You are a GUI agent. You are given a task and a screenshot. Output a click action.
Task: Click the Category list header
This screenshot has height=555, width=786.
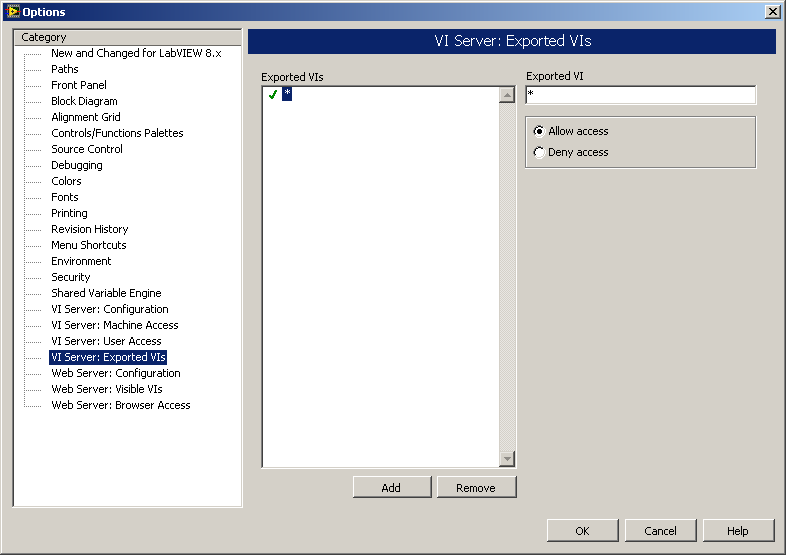click(x=127, y=37)
